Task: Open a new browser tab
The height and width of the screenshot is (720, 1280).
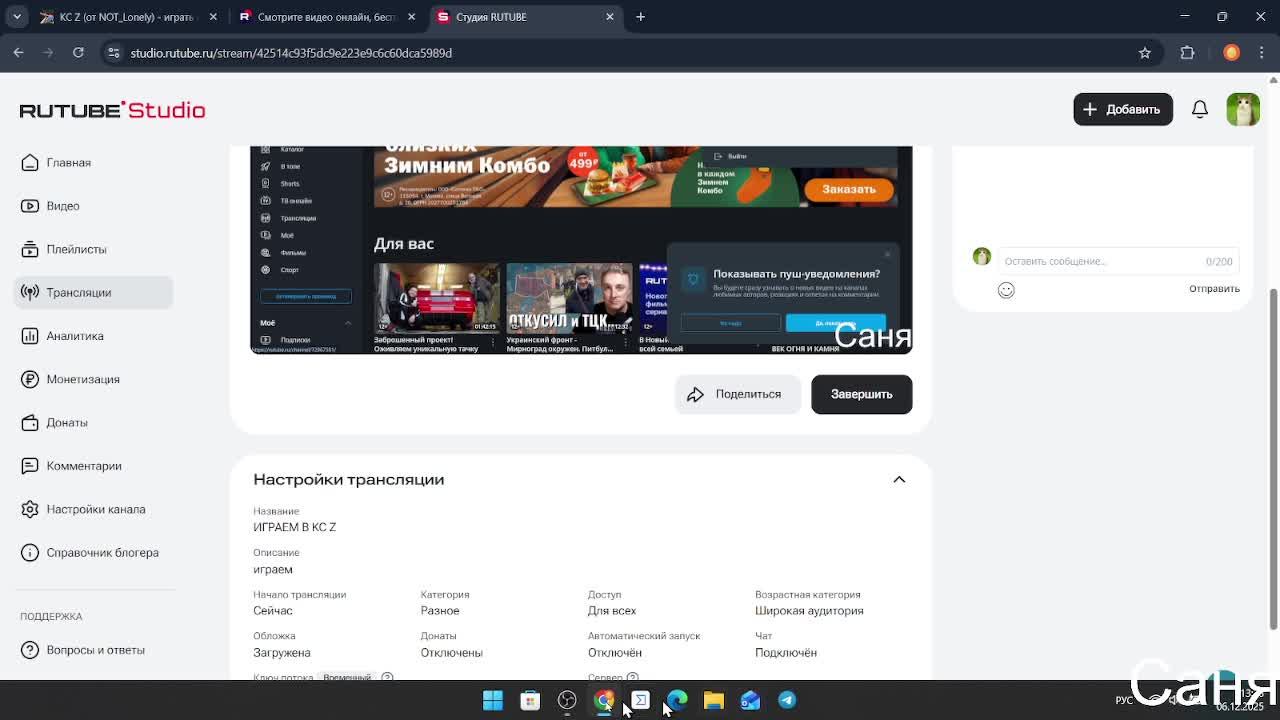Action: pos(641,17)
